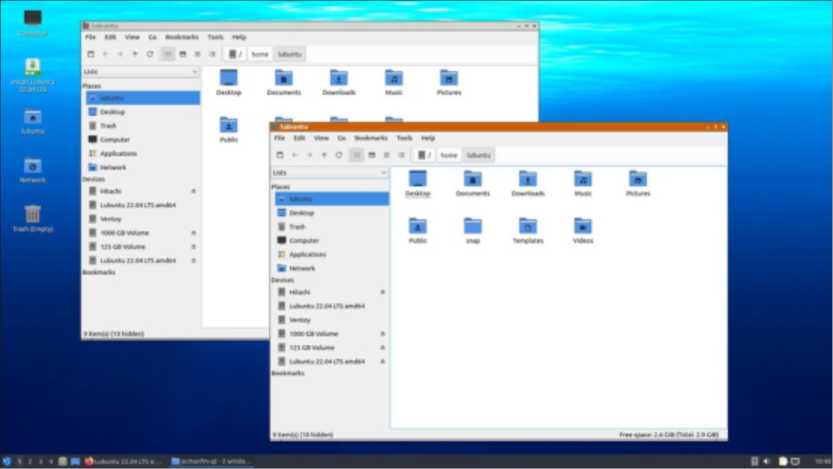This screenshot has height=469, width=833.
Task: Open Tools menu in front window
Action: 404,138
